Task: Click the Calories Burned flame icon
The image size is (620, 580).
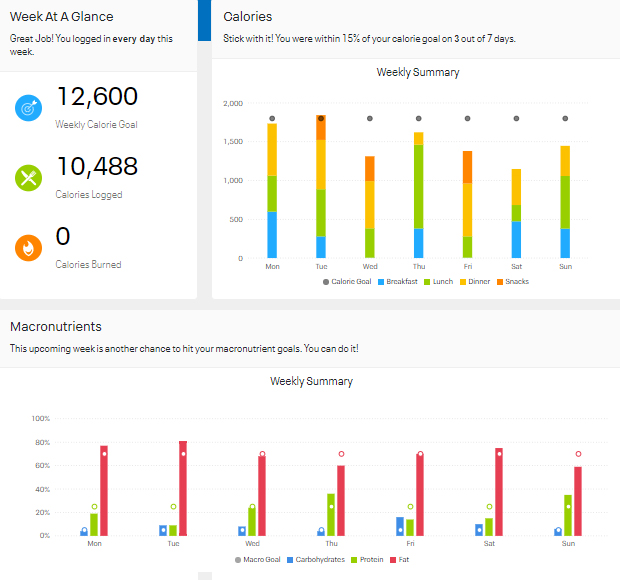Action: click(x=28, y=248)
